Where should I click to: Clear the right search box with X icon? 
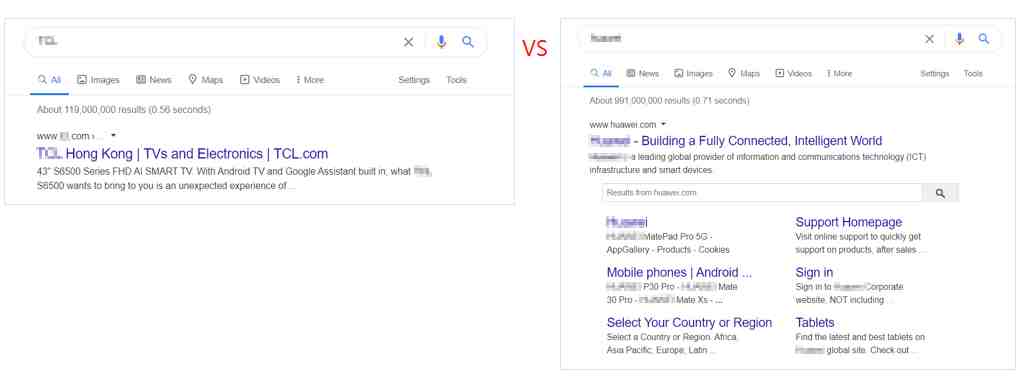(x=929, y=39)
